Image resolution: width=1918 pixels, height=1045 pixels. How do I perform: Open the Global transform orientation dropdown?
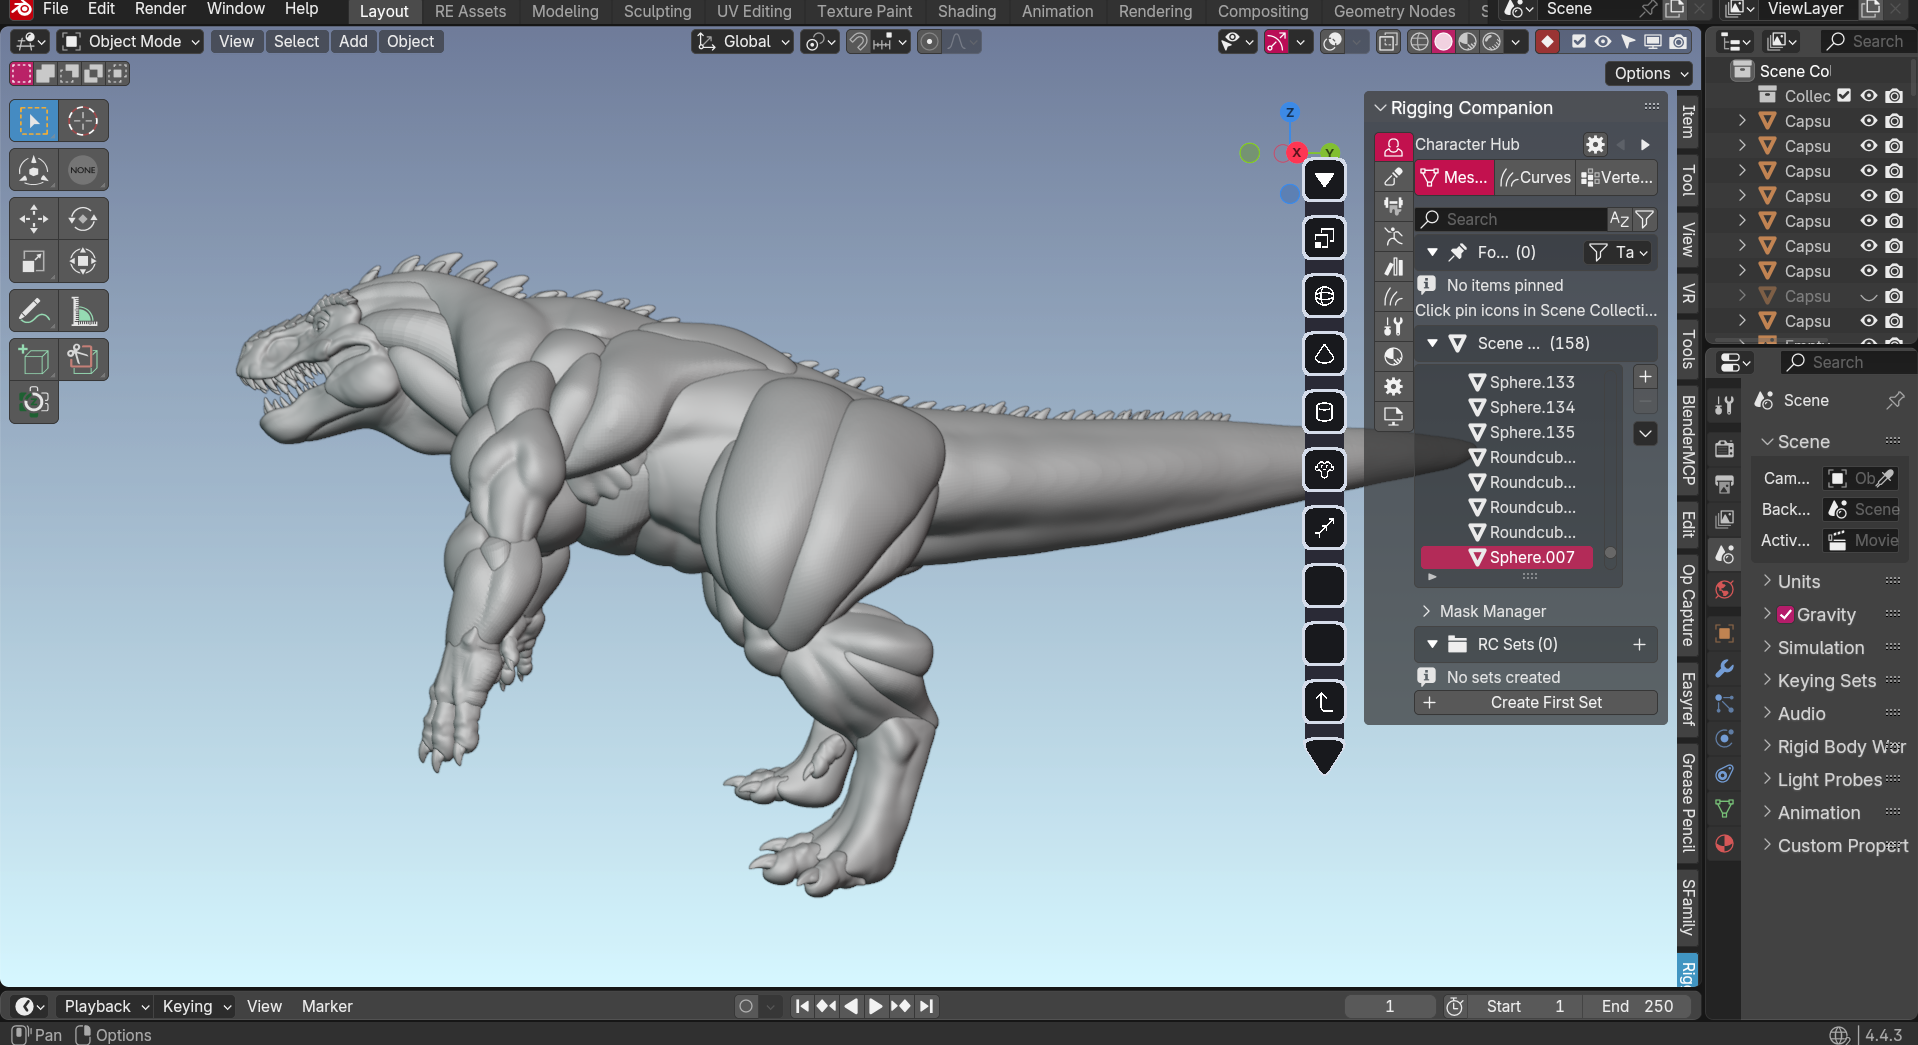pos(743,42)
